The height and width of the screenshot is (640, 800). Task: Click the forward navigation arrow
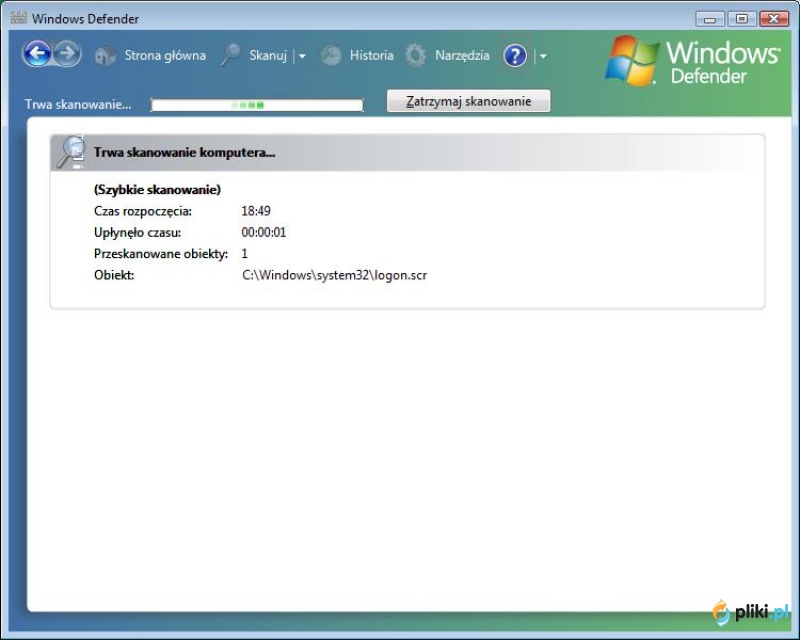click(x=67, y=53)
